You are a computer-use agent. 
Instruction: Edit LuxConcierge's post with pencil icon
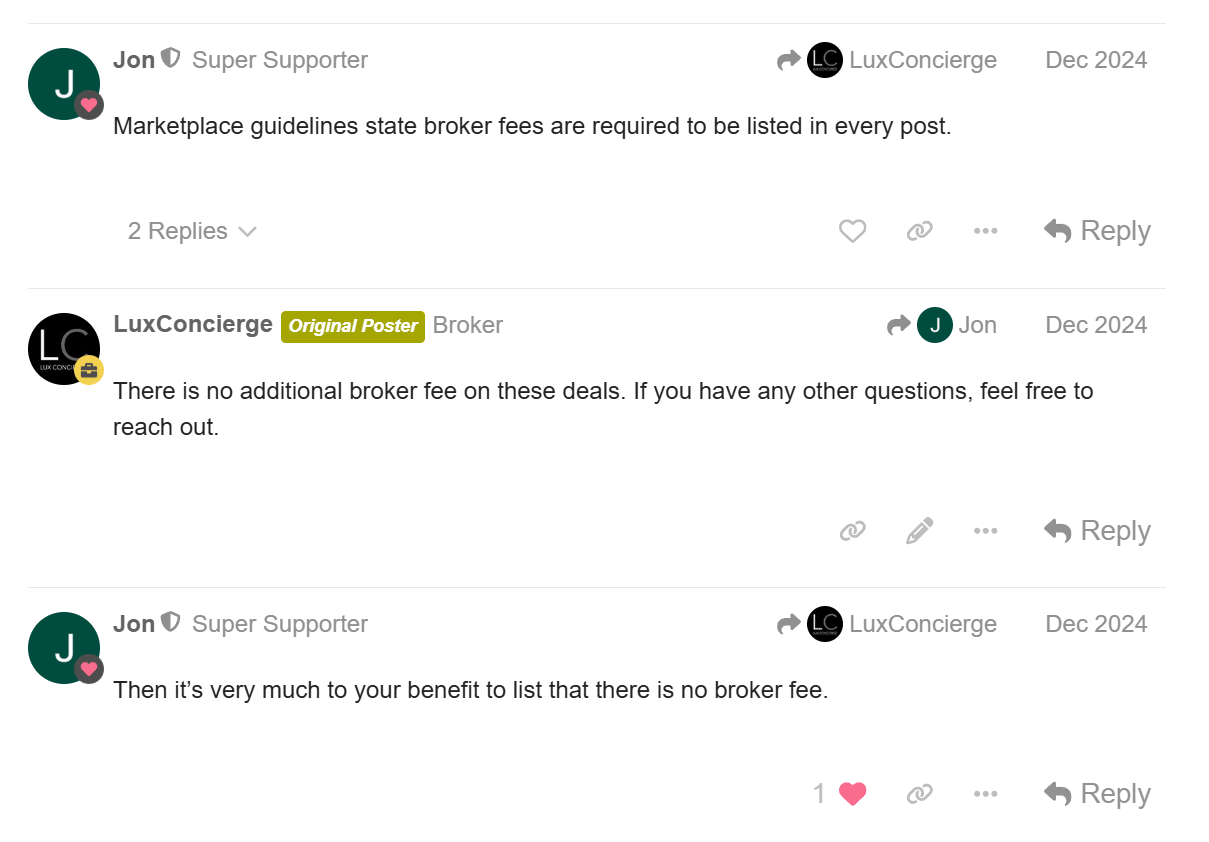coord(919,531)
